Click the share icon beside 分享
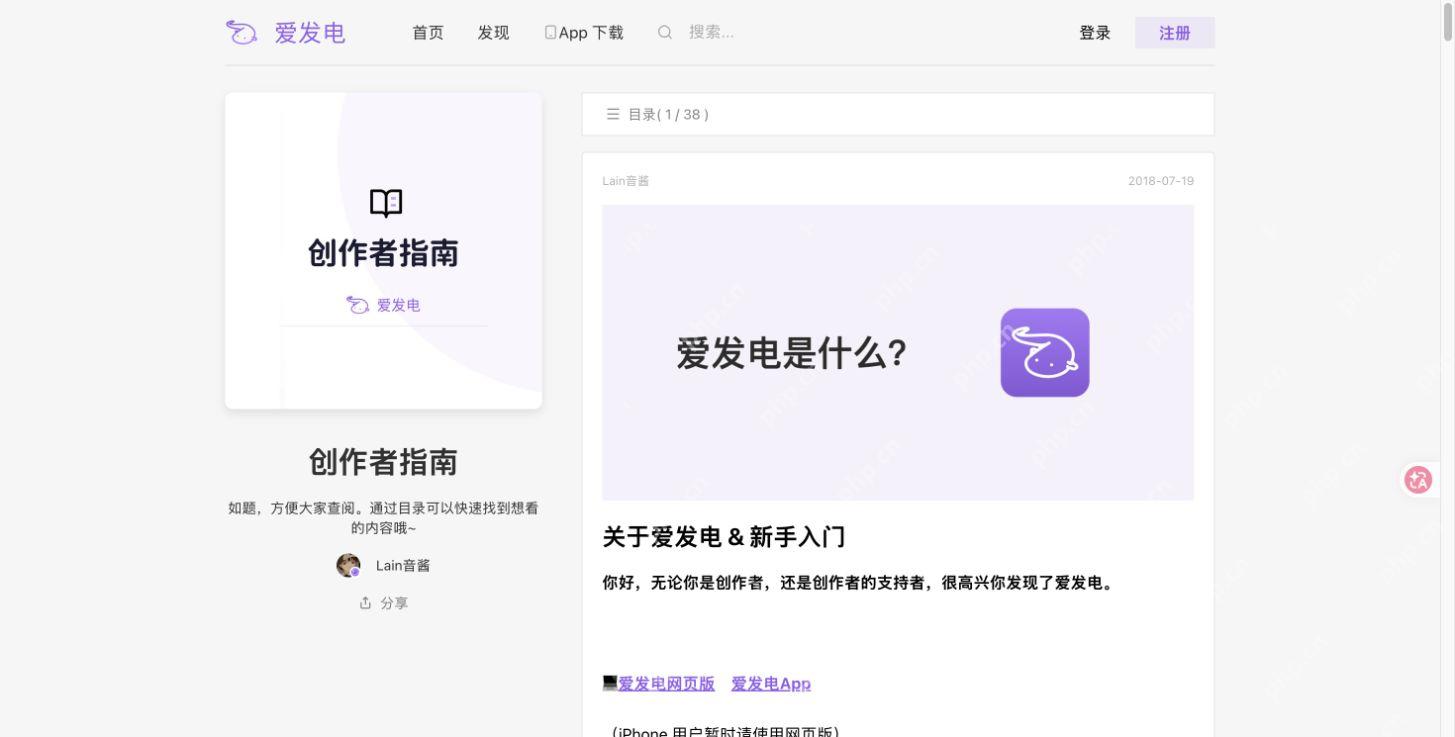1455x737 pixels. [x=365, y=603]
